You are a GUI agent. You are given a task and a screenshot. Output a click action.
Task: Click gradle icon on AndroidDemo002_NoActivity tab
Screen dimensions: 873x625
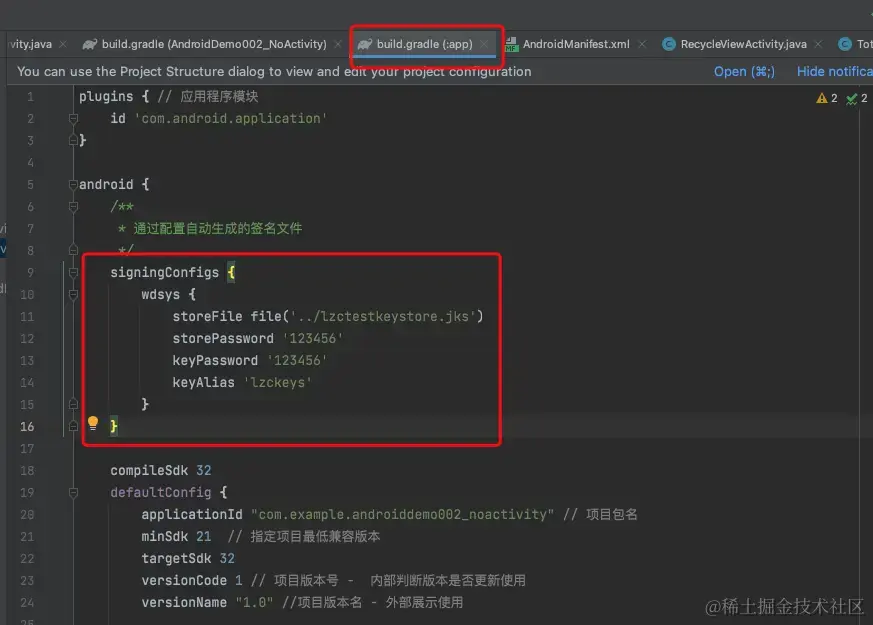click(x=90, y=44)
